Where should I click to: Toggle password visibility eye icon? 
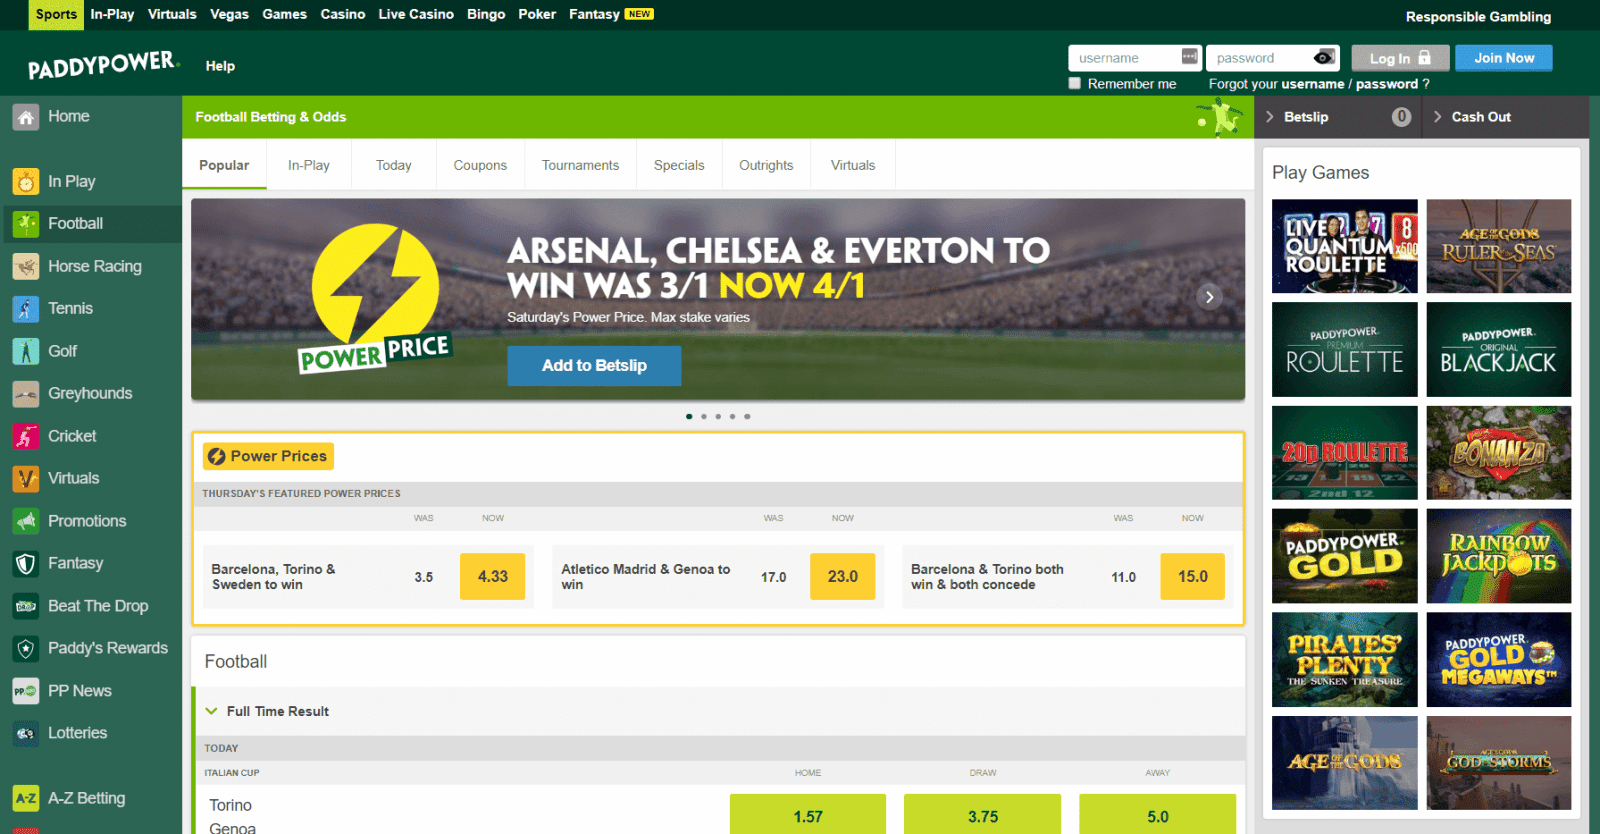click(1323, 57)
